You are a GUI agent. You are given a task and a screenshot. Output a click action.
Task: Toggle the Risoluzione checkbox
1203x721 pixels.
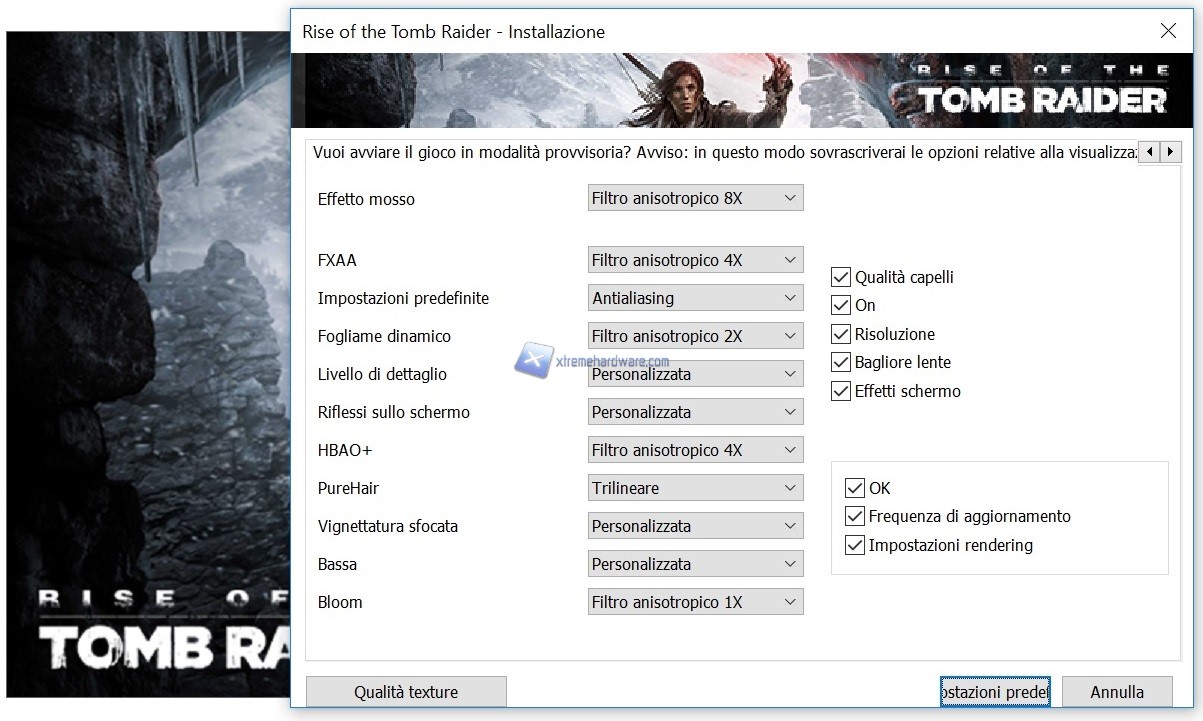841,334
